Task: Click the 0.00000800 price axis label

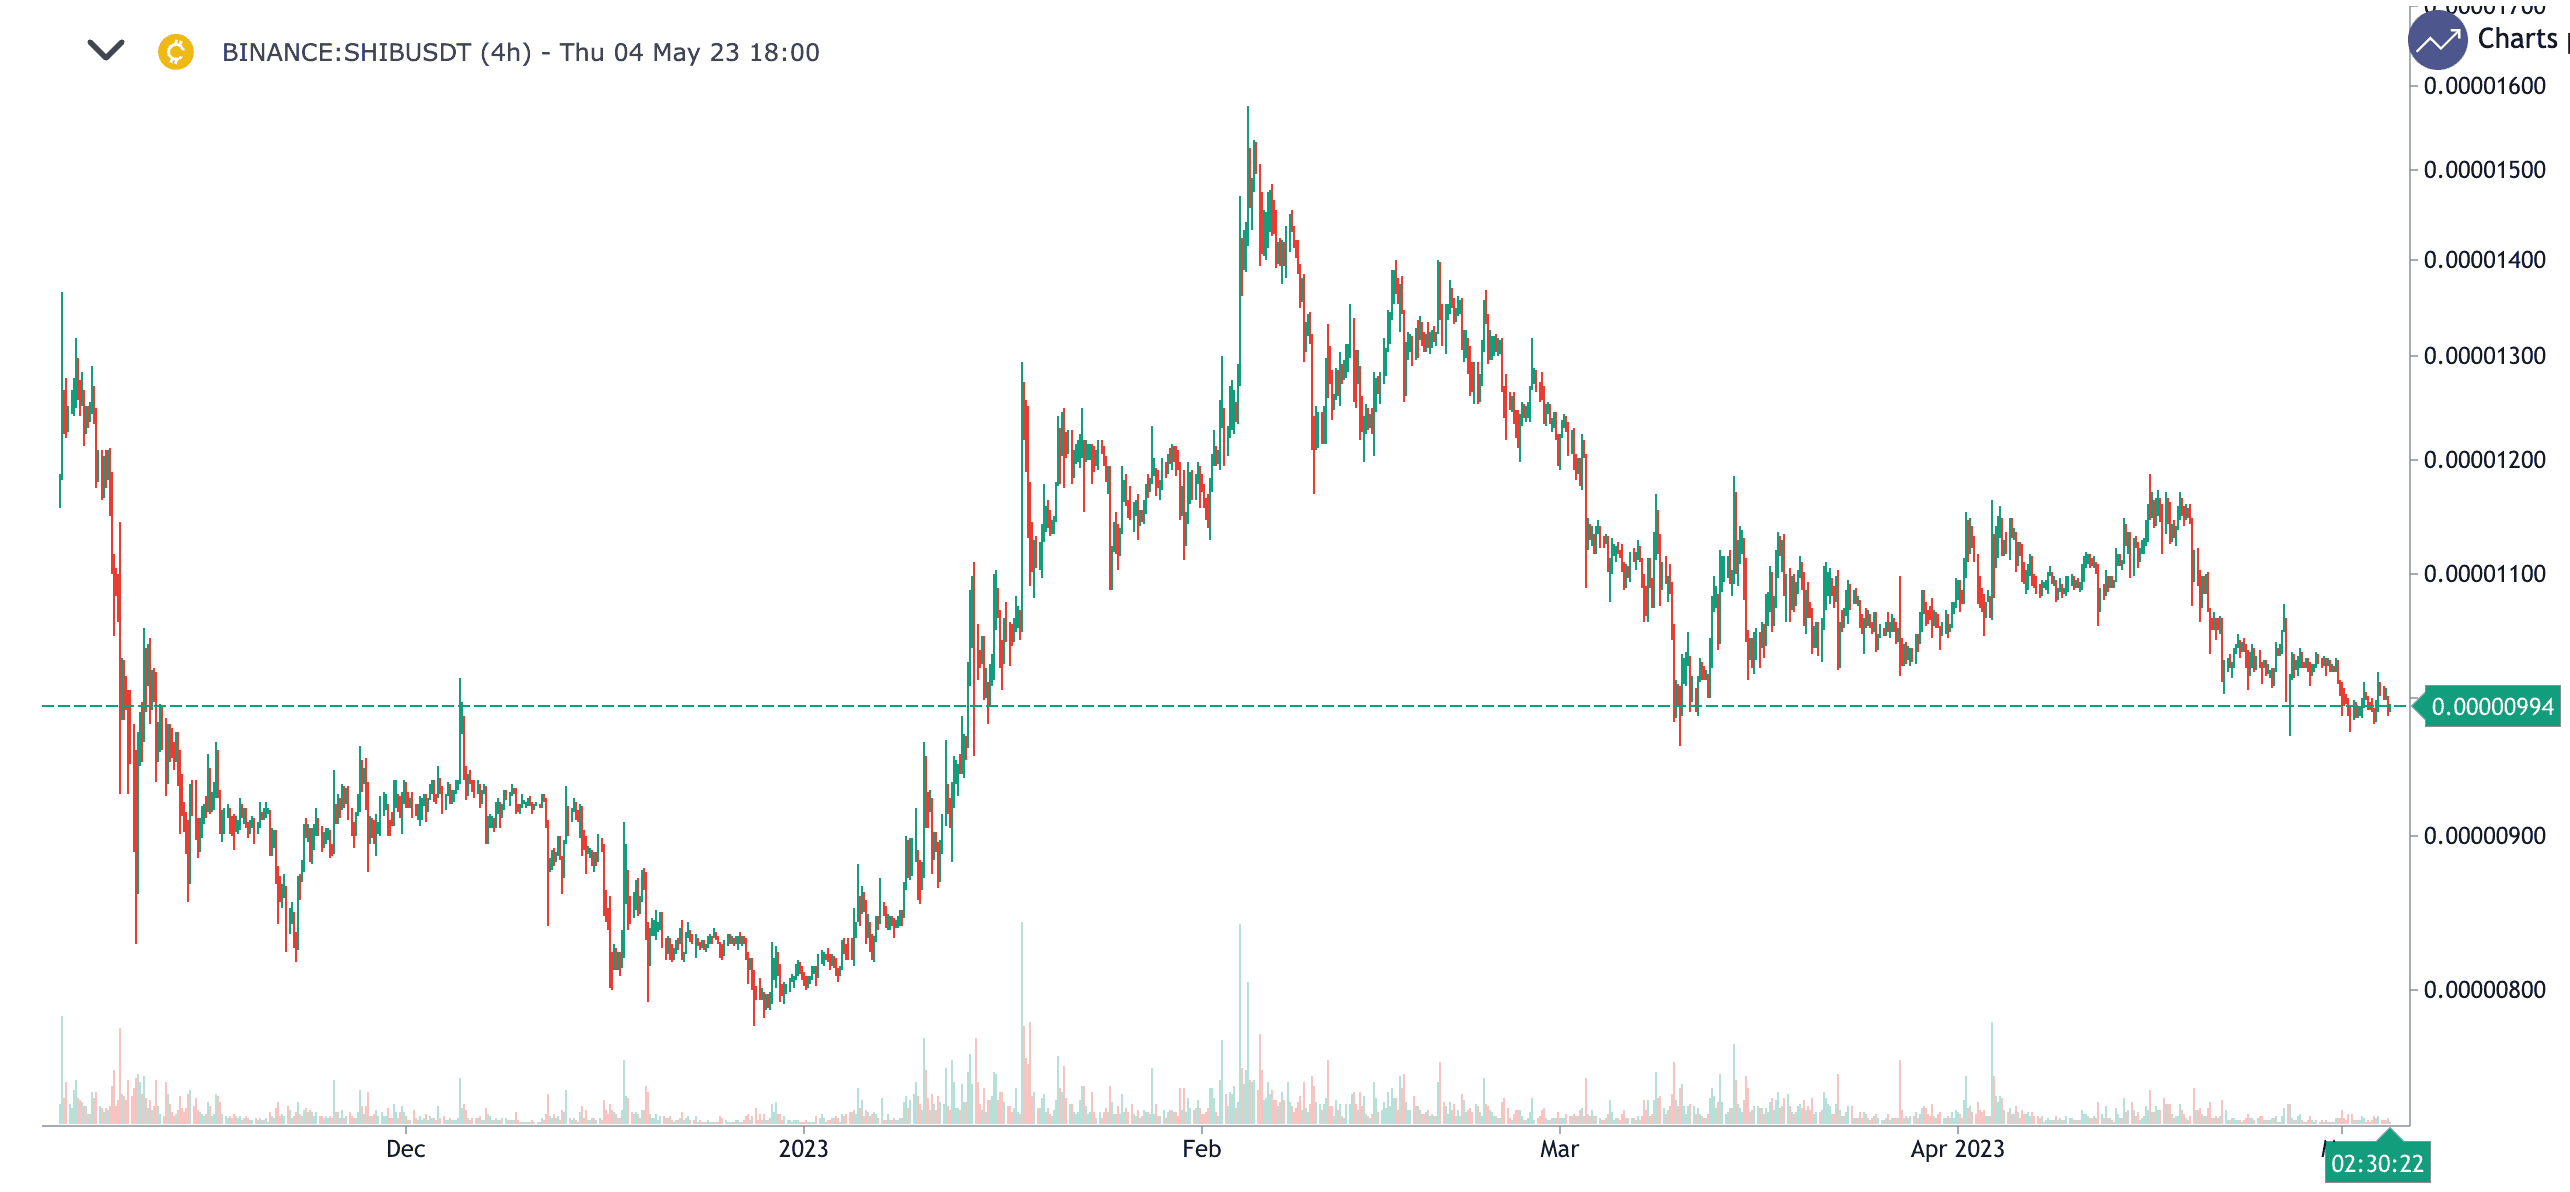Action: 2484,990
